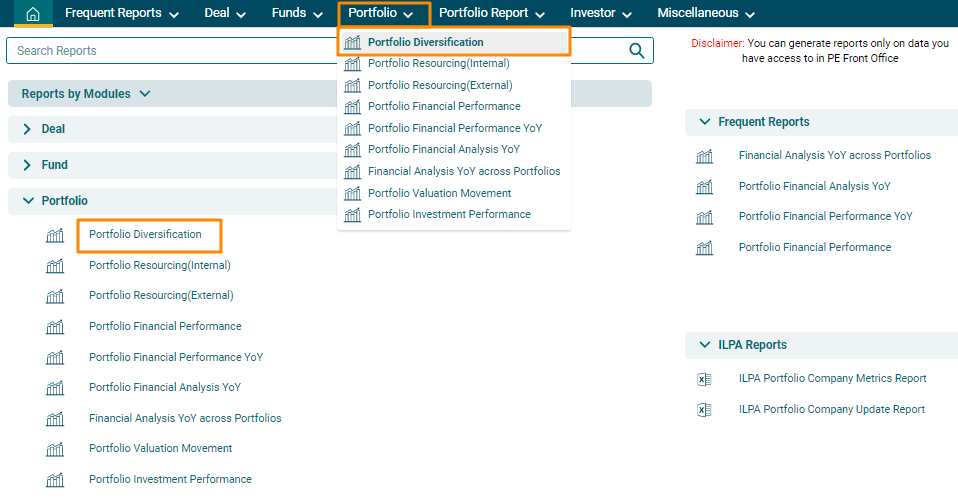
Task: Click the Home icon in navigation bar
Action: [x=33, y=14]
